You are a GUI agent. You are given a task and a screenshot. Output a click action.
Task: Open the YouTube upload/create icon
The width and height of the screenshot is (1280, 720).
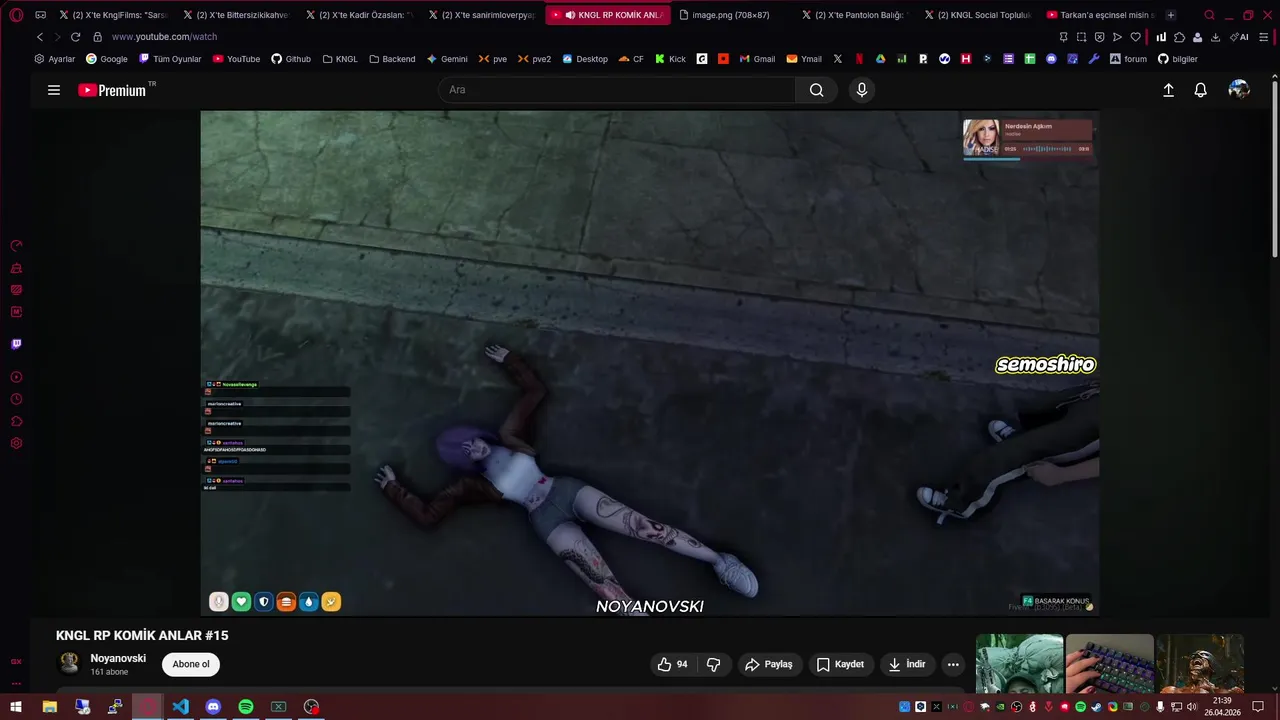pyautogui.click(x=1168, y=90)
